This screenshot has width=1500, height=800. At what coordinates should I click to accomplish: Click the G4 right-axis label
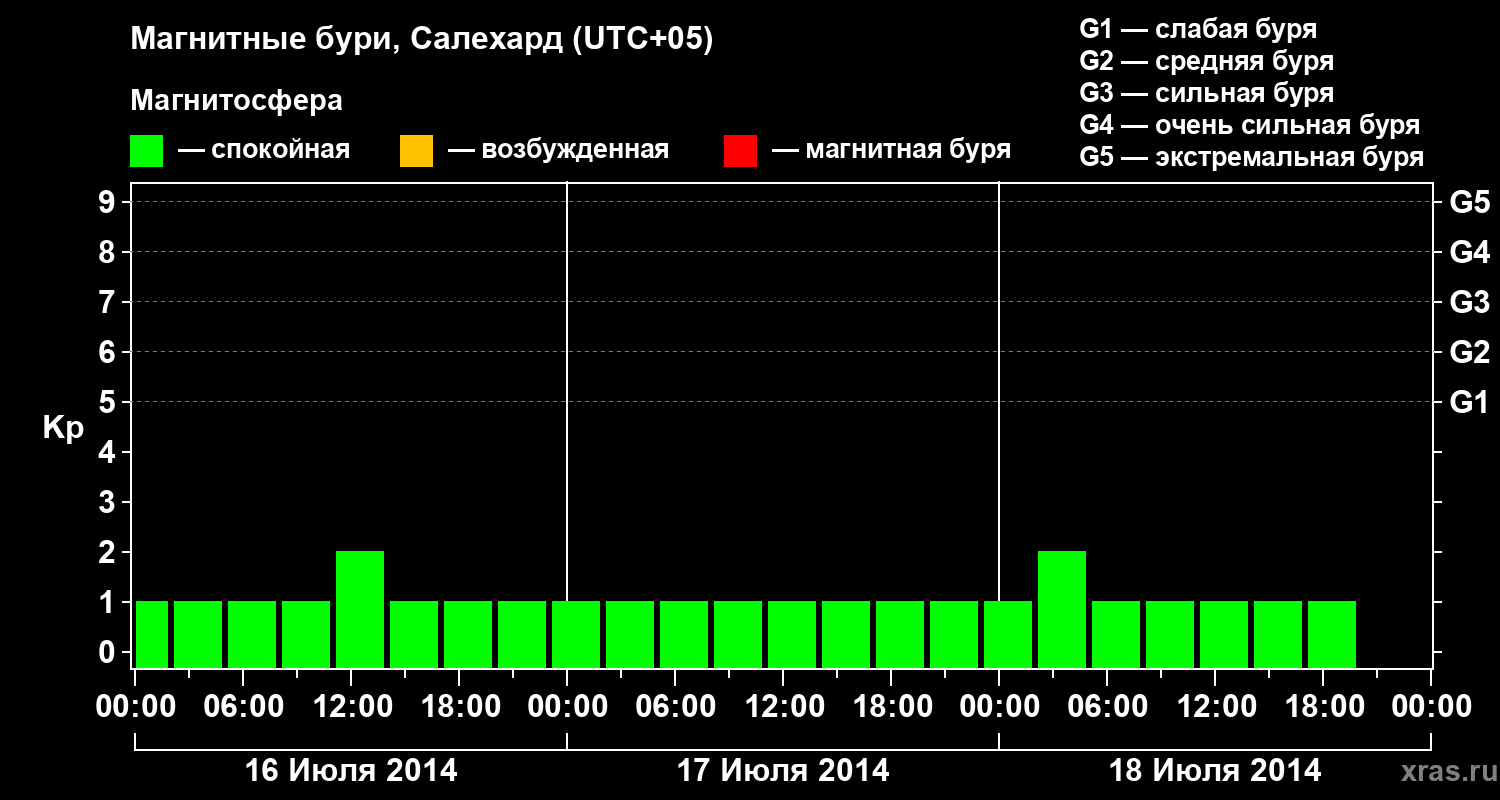coord(1469,252)
